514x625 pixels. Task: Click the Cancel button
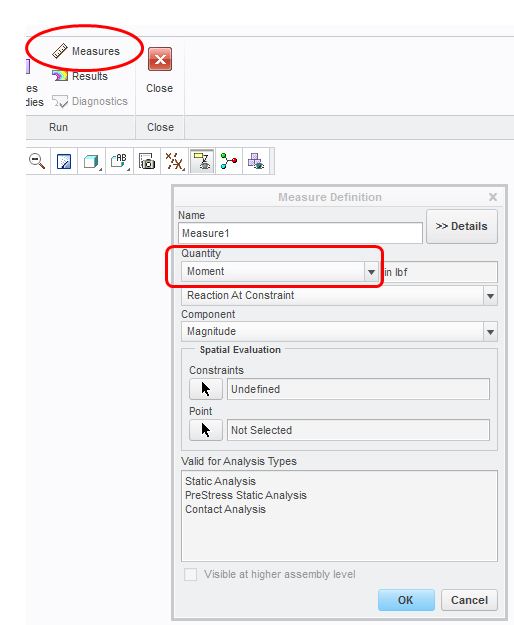469,600
